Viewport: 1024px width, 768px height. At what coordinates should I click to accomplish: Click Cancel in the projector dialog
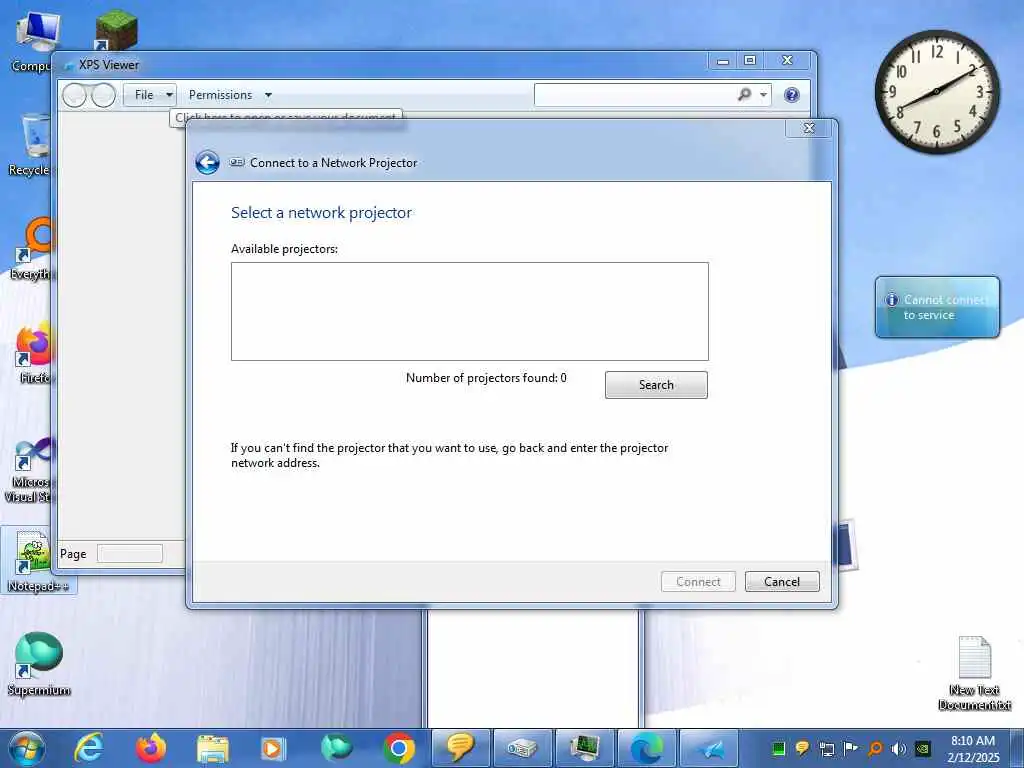click(782, 581)
